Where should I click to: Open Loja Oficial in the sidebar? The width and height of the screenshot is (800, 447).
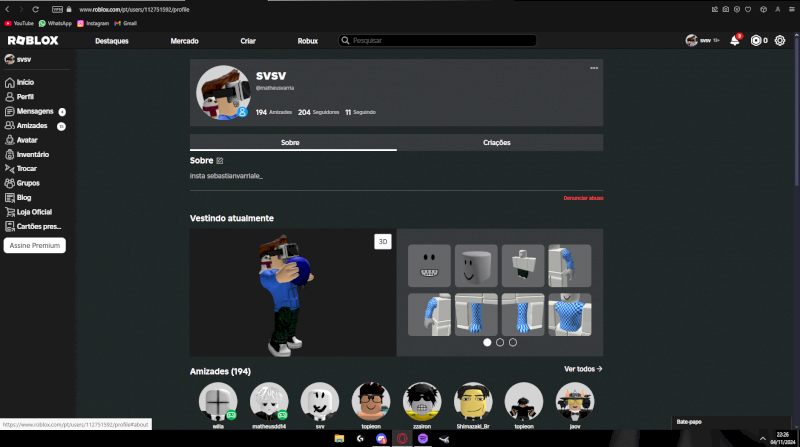tap(29, 212)
